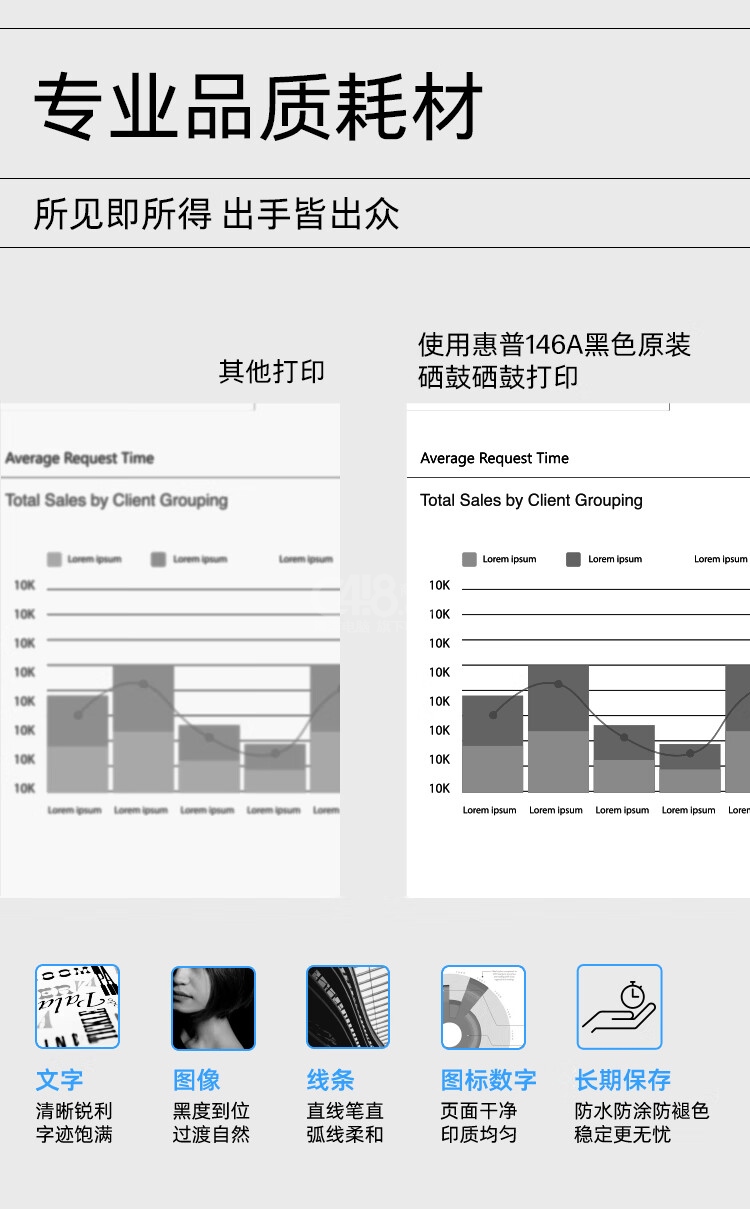Select the blue 图像 label
750x1209 pixels.
196,1080
